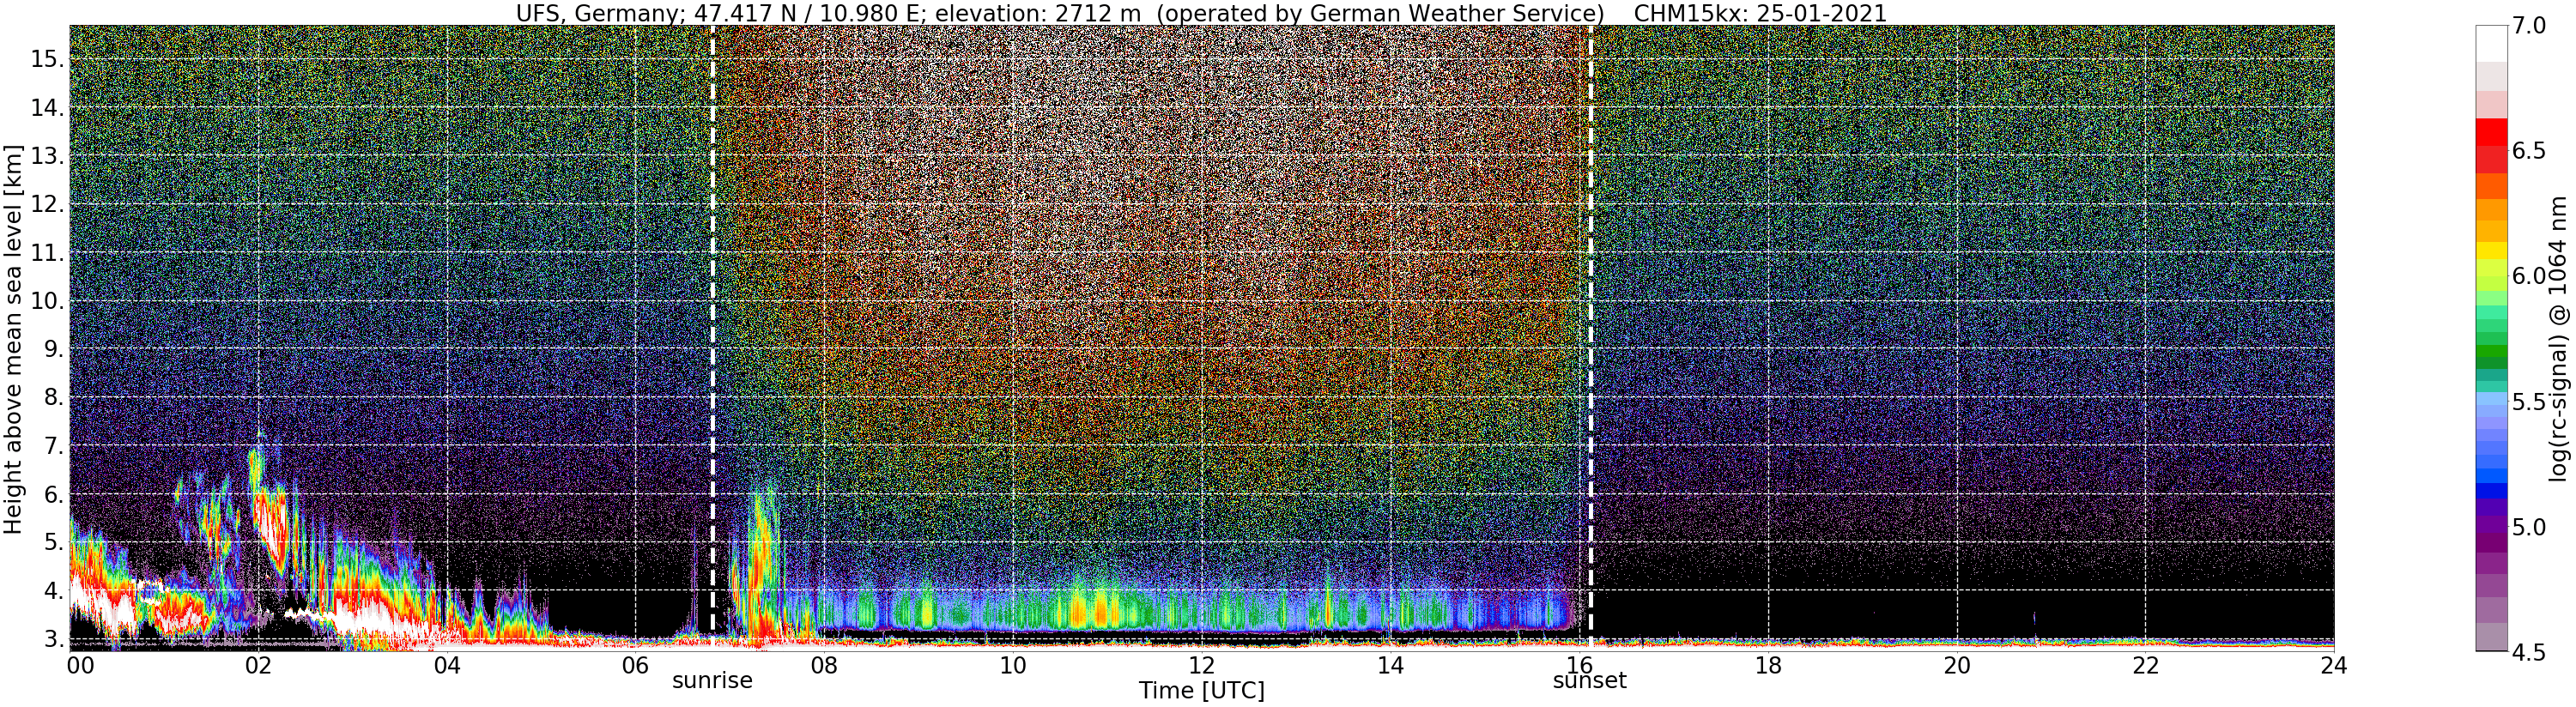Click the 8. height tick label
This screenshot has height=707, width=2576.
pos(53,397)
